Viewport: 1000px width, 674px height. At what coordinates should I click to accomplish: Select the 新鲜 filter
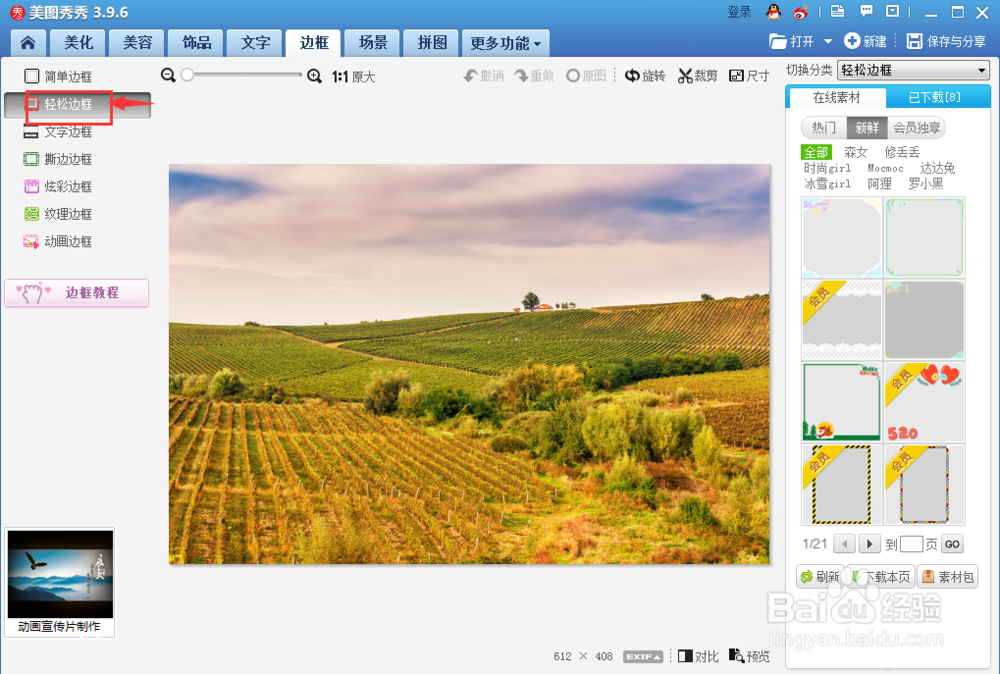[x=867, y=128]
